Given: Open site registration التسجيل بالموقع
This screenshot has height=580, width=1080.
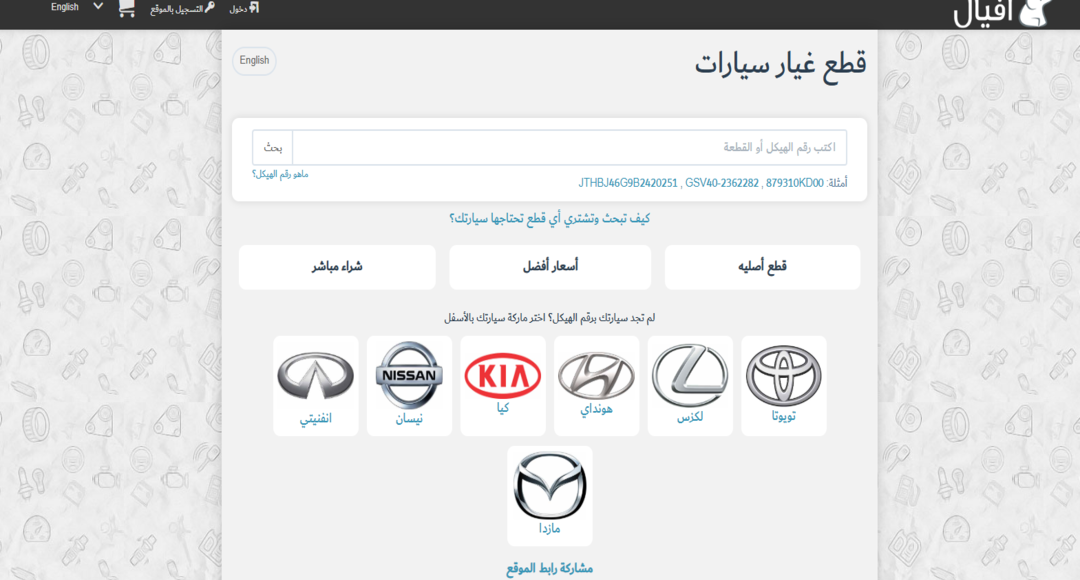Looking at the screenshot, I should point(183,8).
